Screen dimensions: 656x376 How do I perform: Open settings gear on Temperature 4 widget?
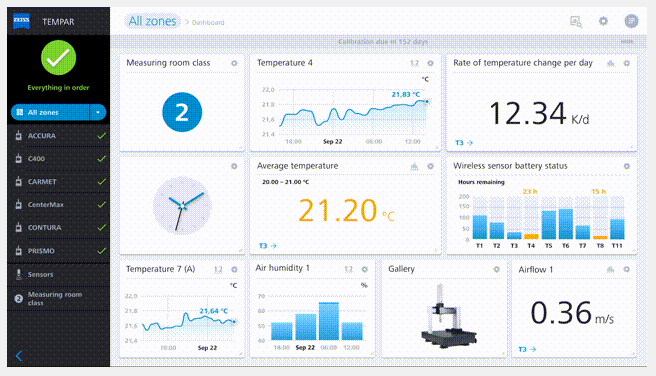(x=430, y=63)
